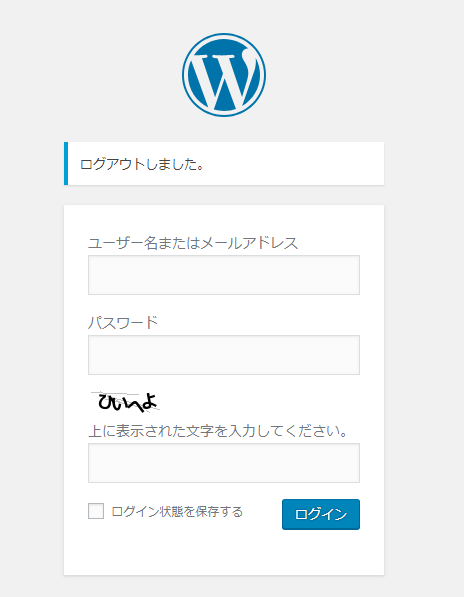Click the blue accent bar of logout notice
This screenshot has width=464, height=597.
(x=66, y=163)
